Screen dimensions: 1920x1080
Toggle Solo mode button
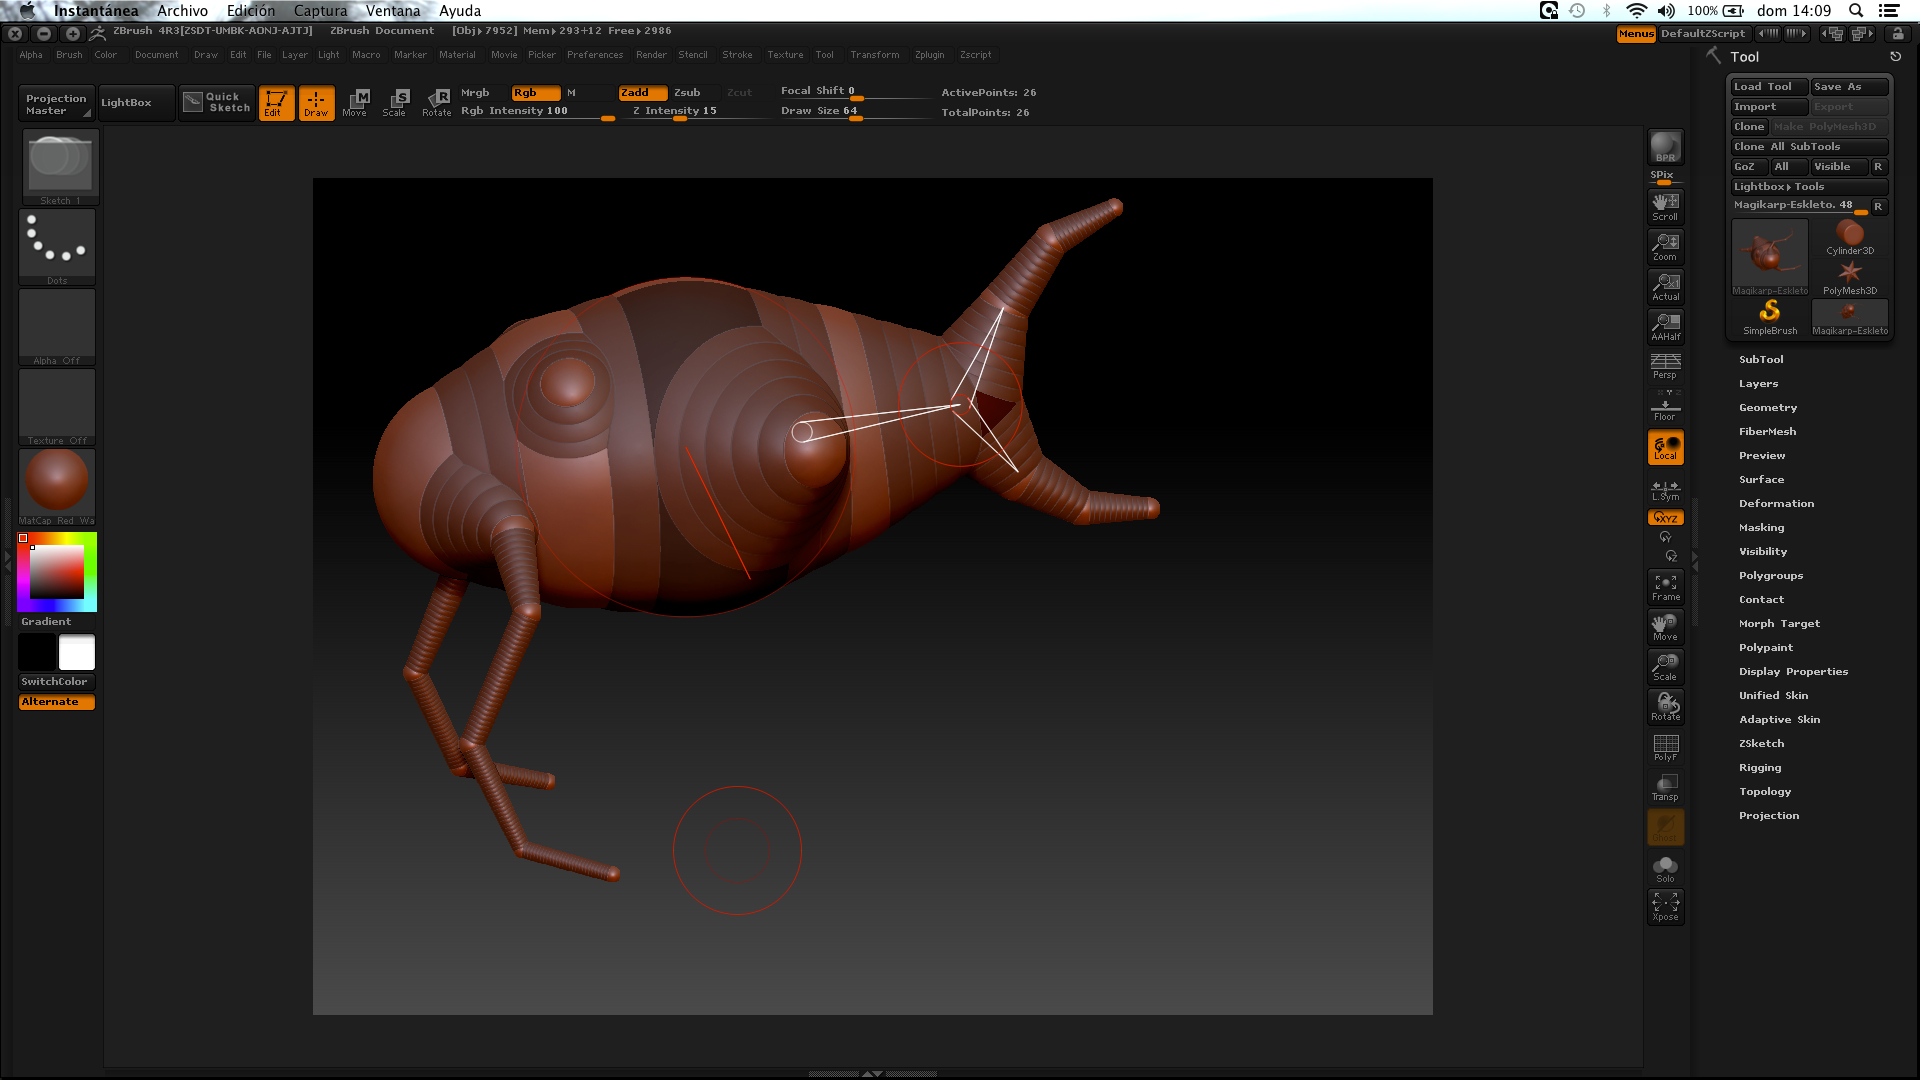[1665, 868]
